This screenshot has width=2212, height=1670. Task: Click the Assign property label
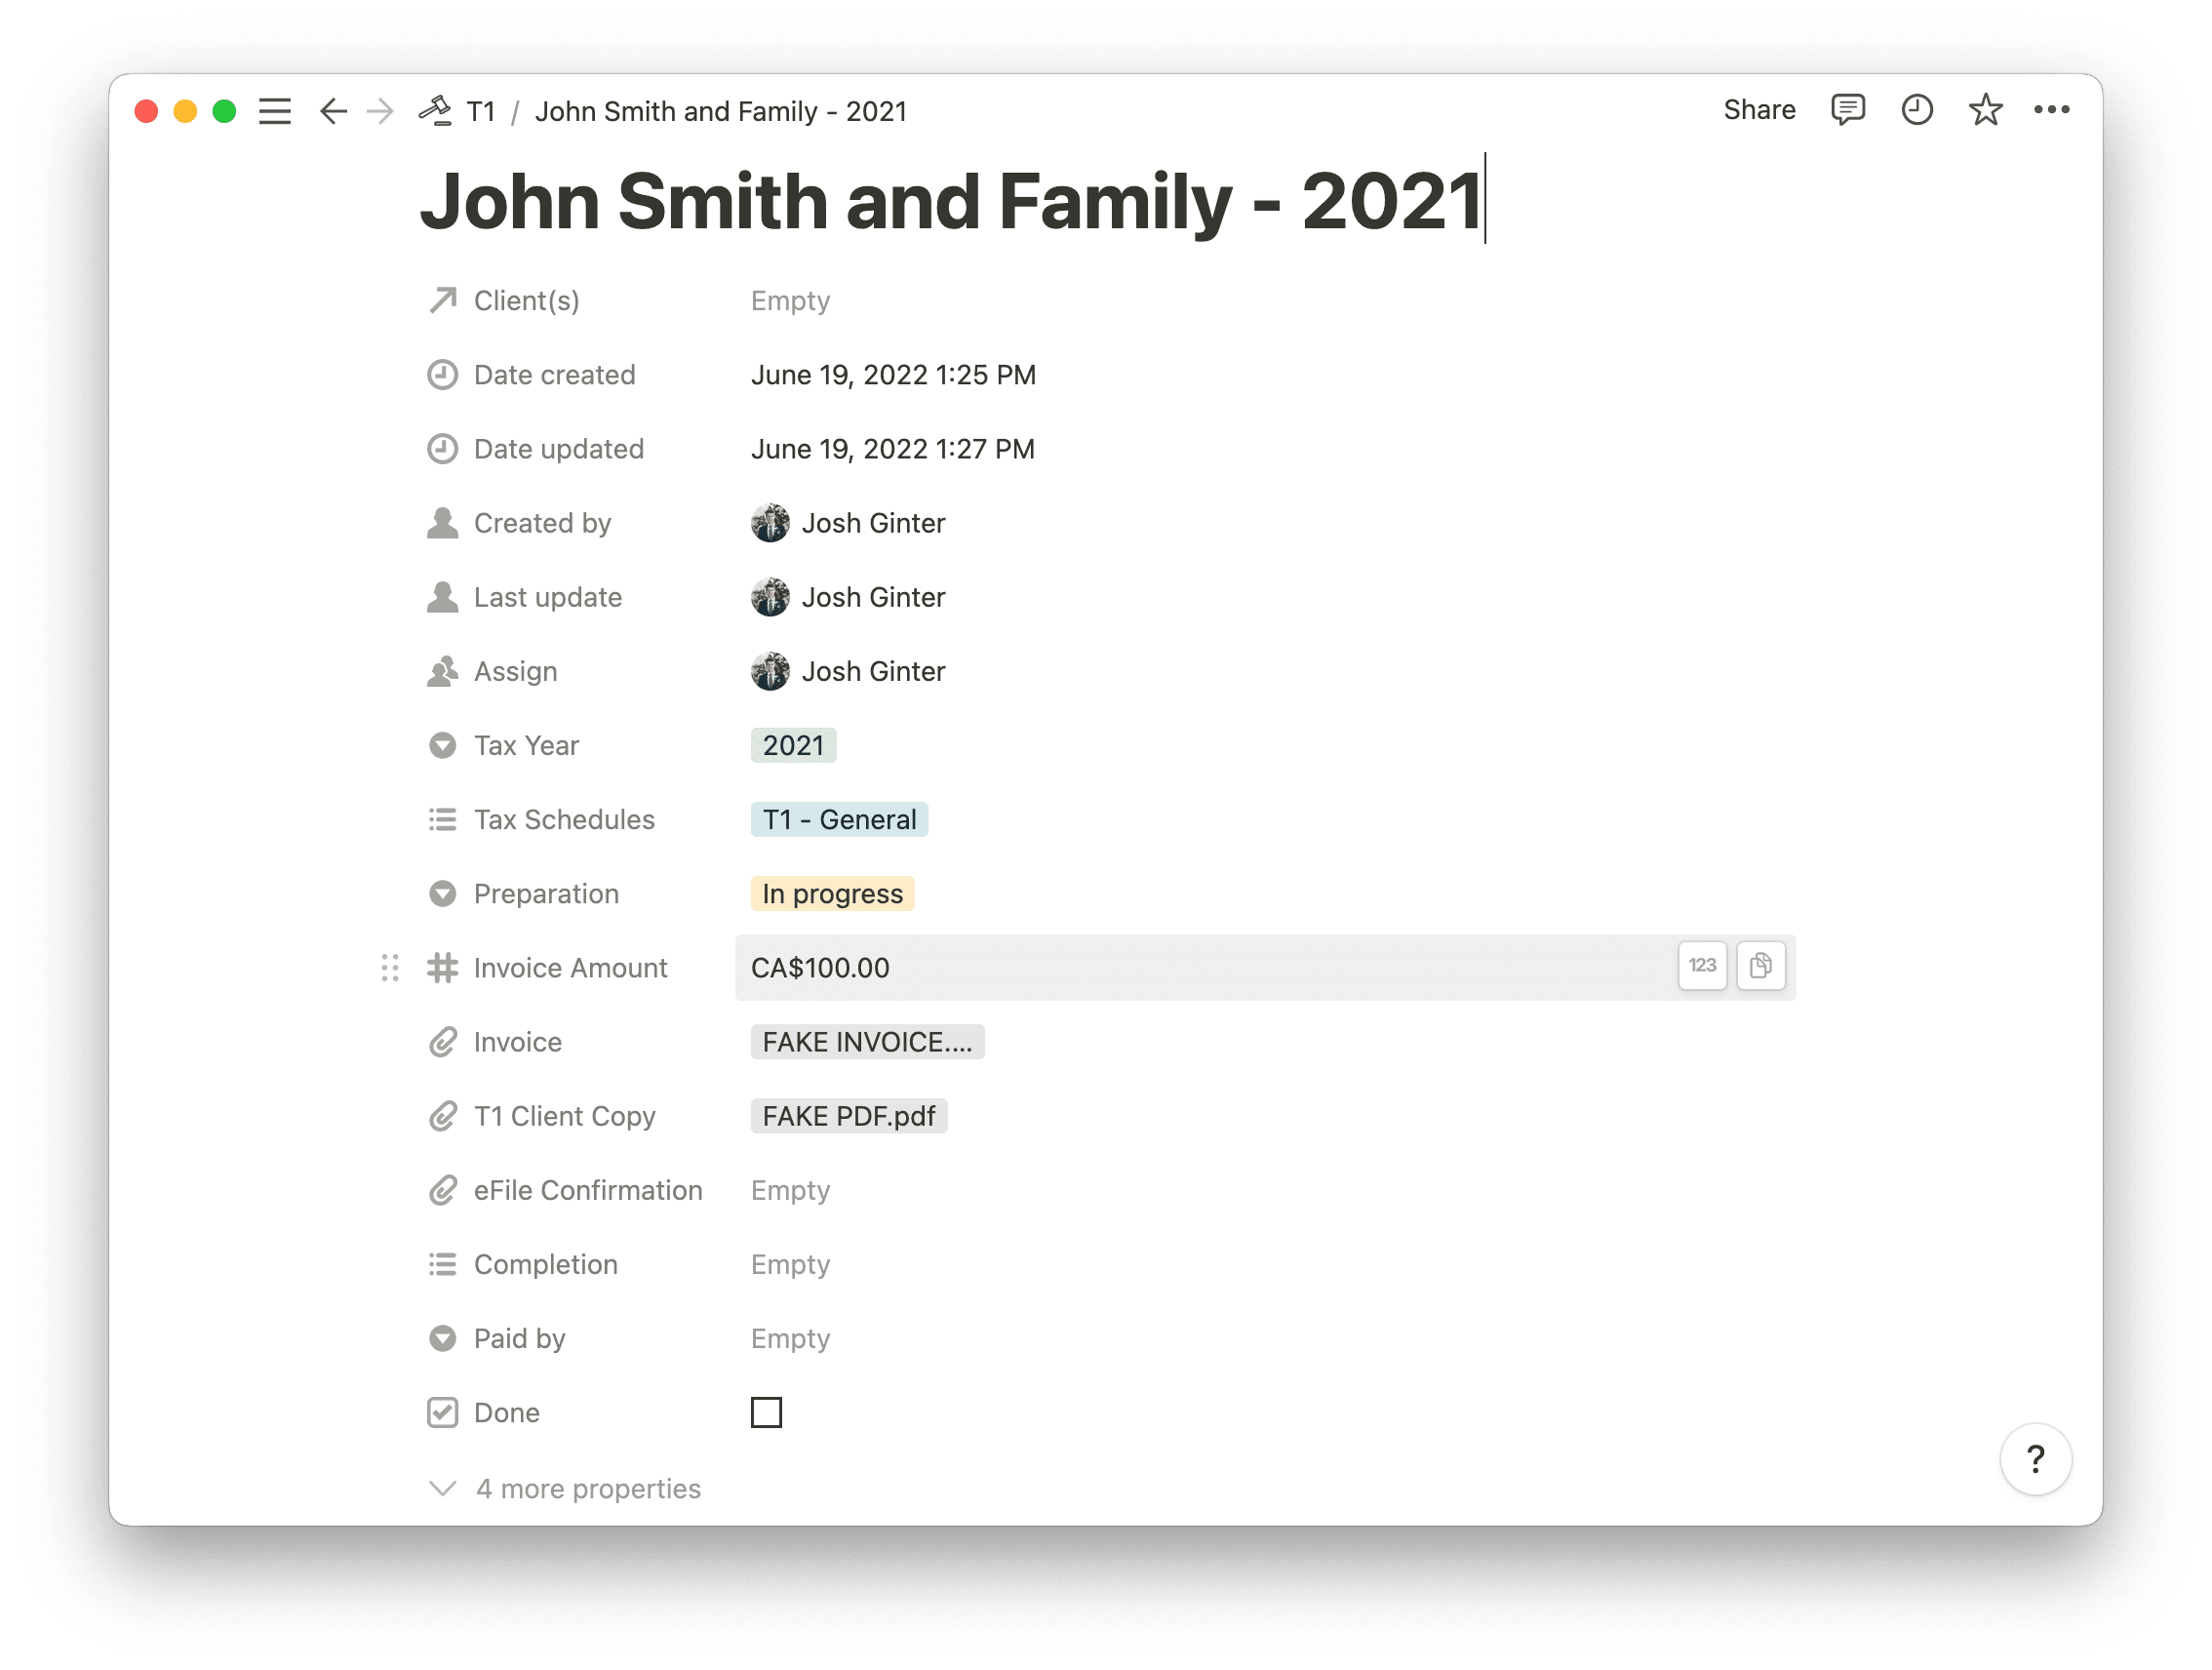[515, 670]
